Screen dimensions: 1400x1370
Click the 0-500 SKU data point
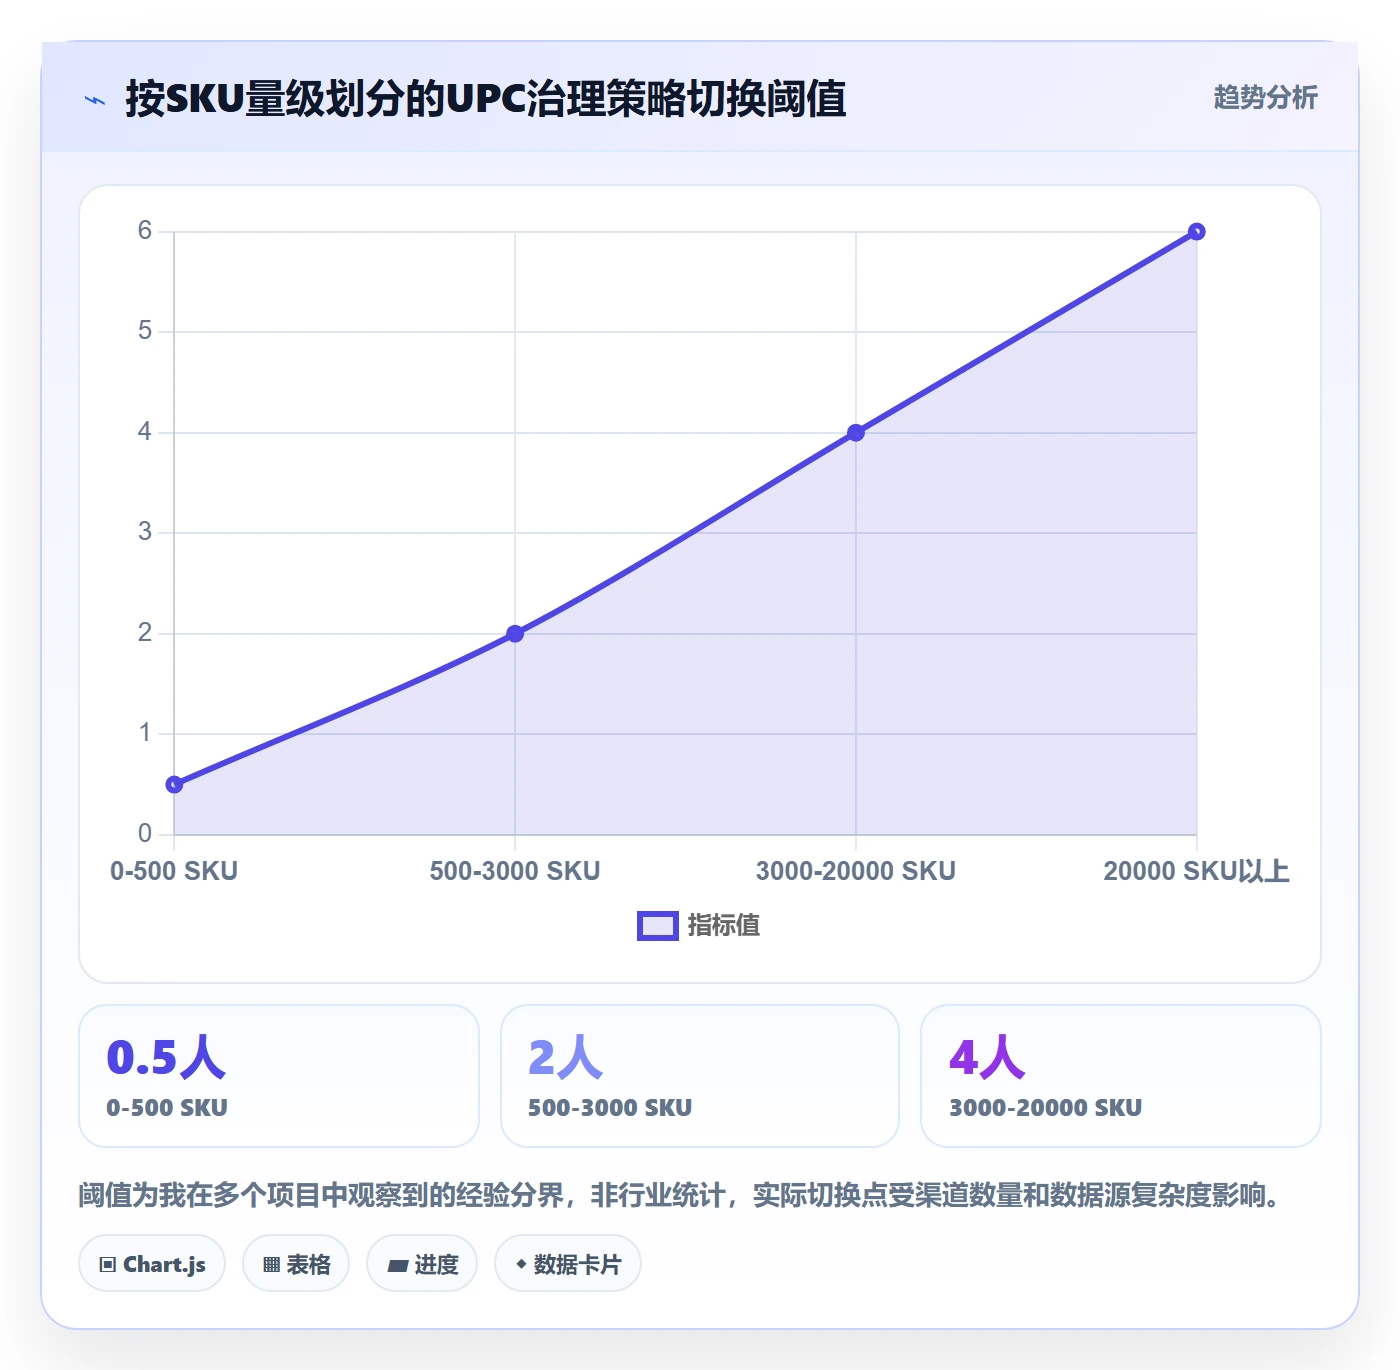[x=174, y=784]
